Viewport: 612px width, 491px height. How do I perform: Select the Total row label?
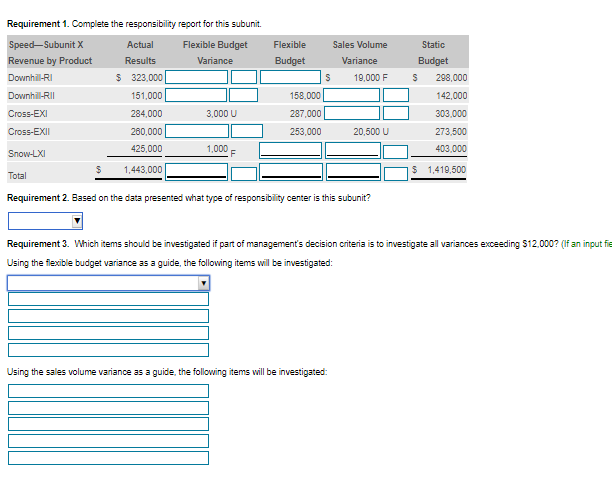pos(18,176)
